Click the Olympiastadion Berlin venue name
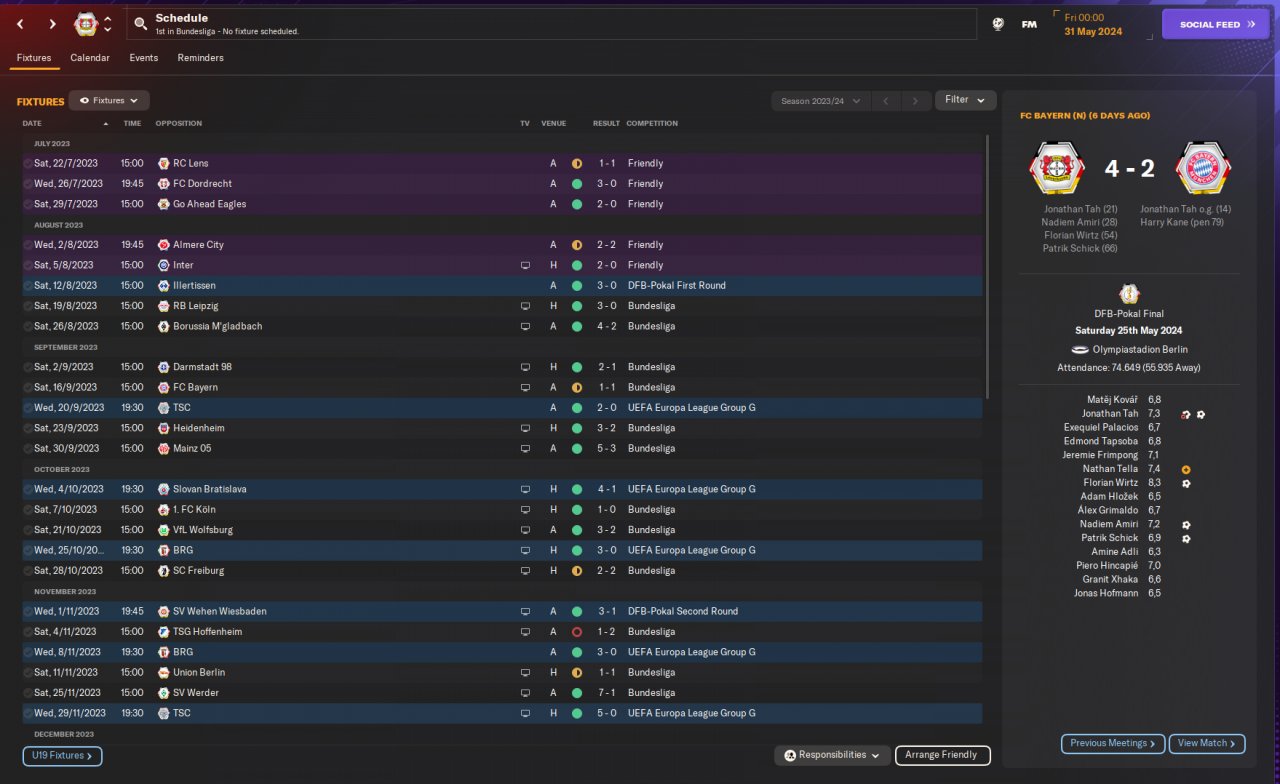 tap(1140, 350)
